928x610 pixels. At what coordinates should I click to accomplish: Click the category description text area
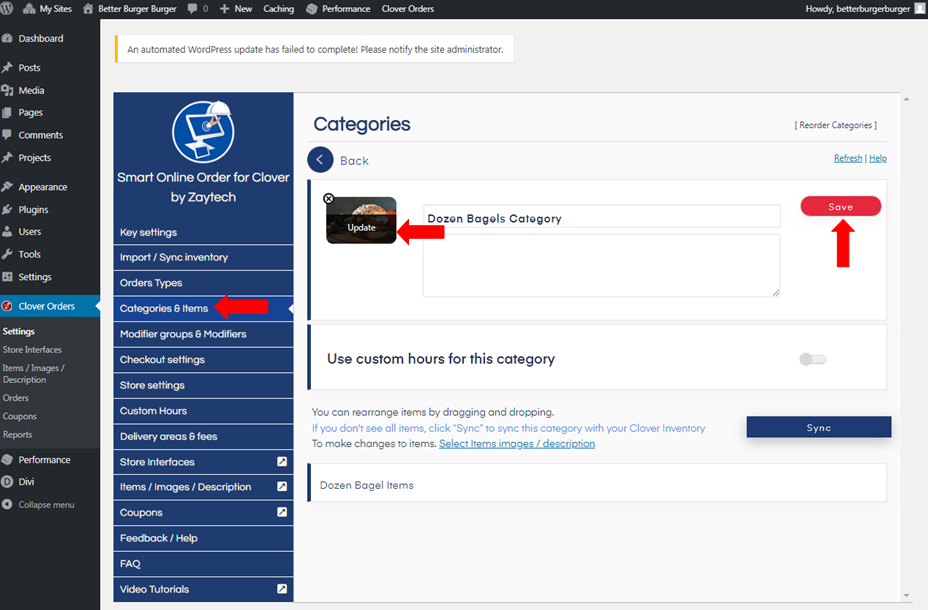click(601, 265)
